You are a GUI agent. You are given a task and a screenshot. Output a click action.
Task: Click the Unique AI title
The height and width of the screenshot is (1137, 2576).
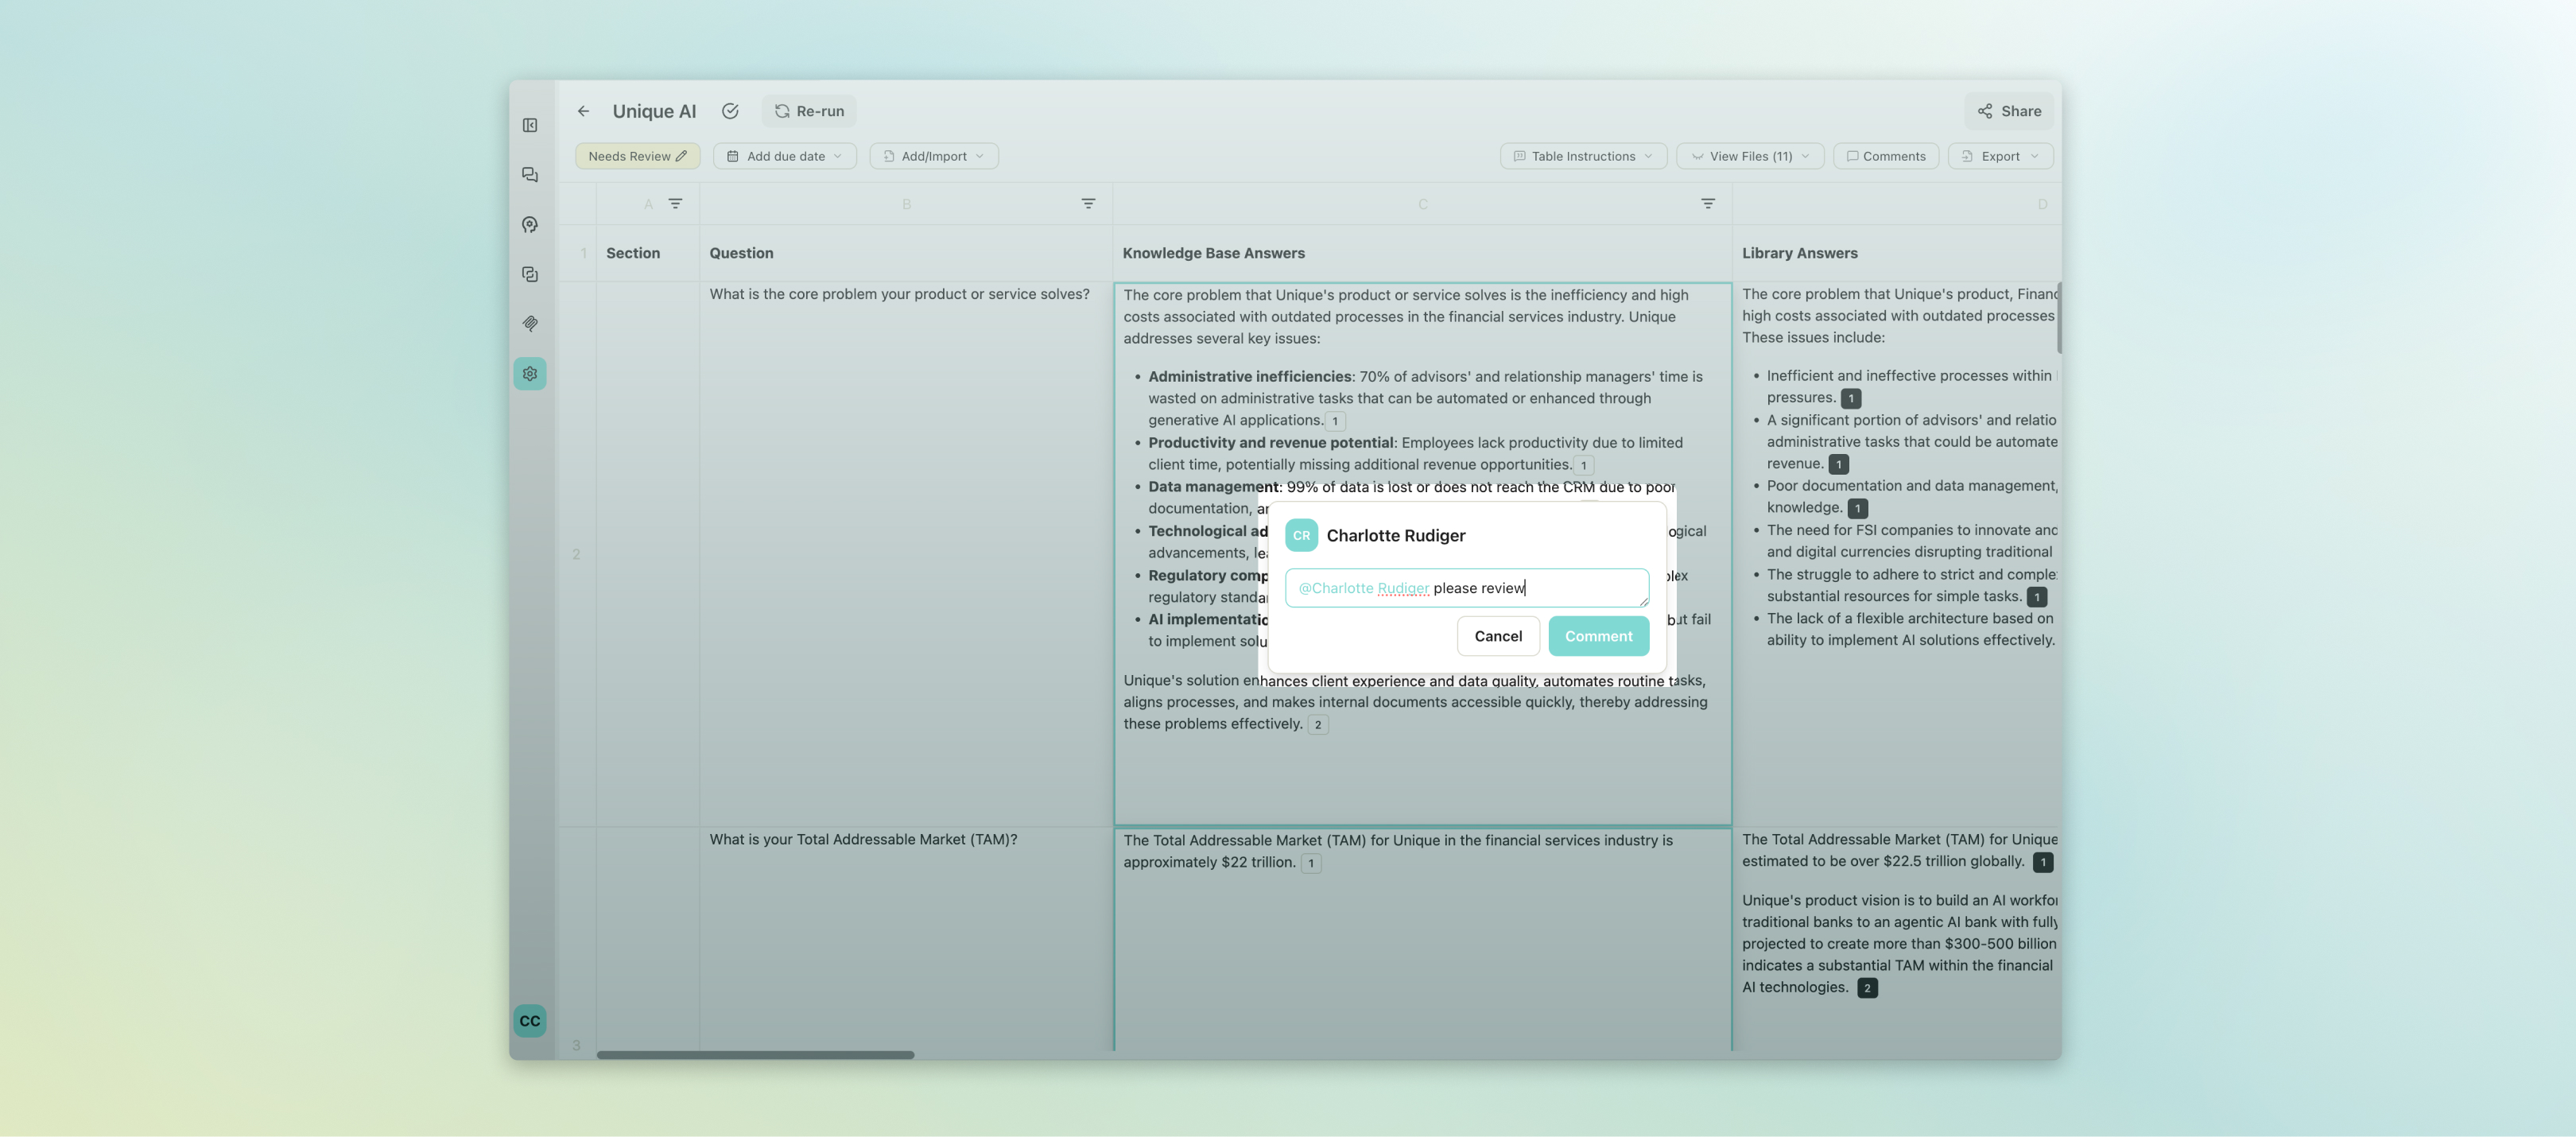pyautogui.click(x=654, y=111)
